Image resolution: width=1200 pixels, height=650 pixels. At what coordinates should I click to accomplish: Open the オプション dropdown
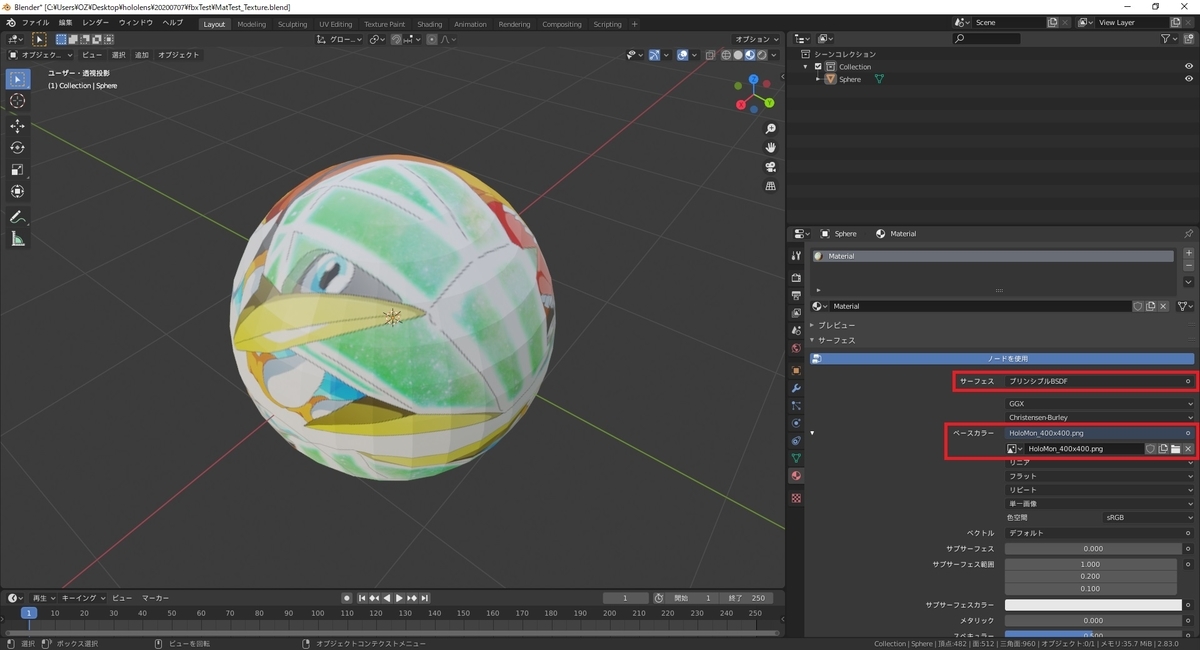coord(756,39)
